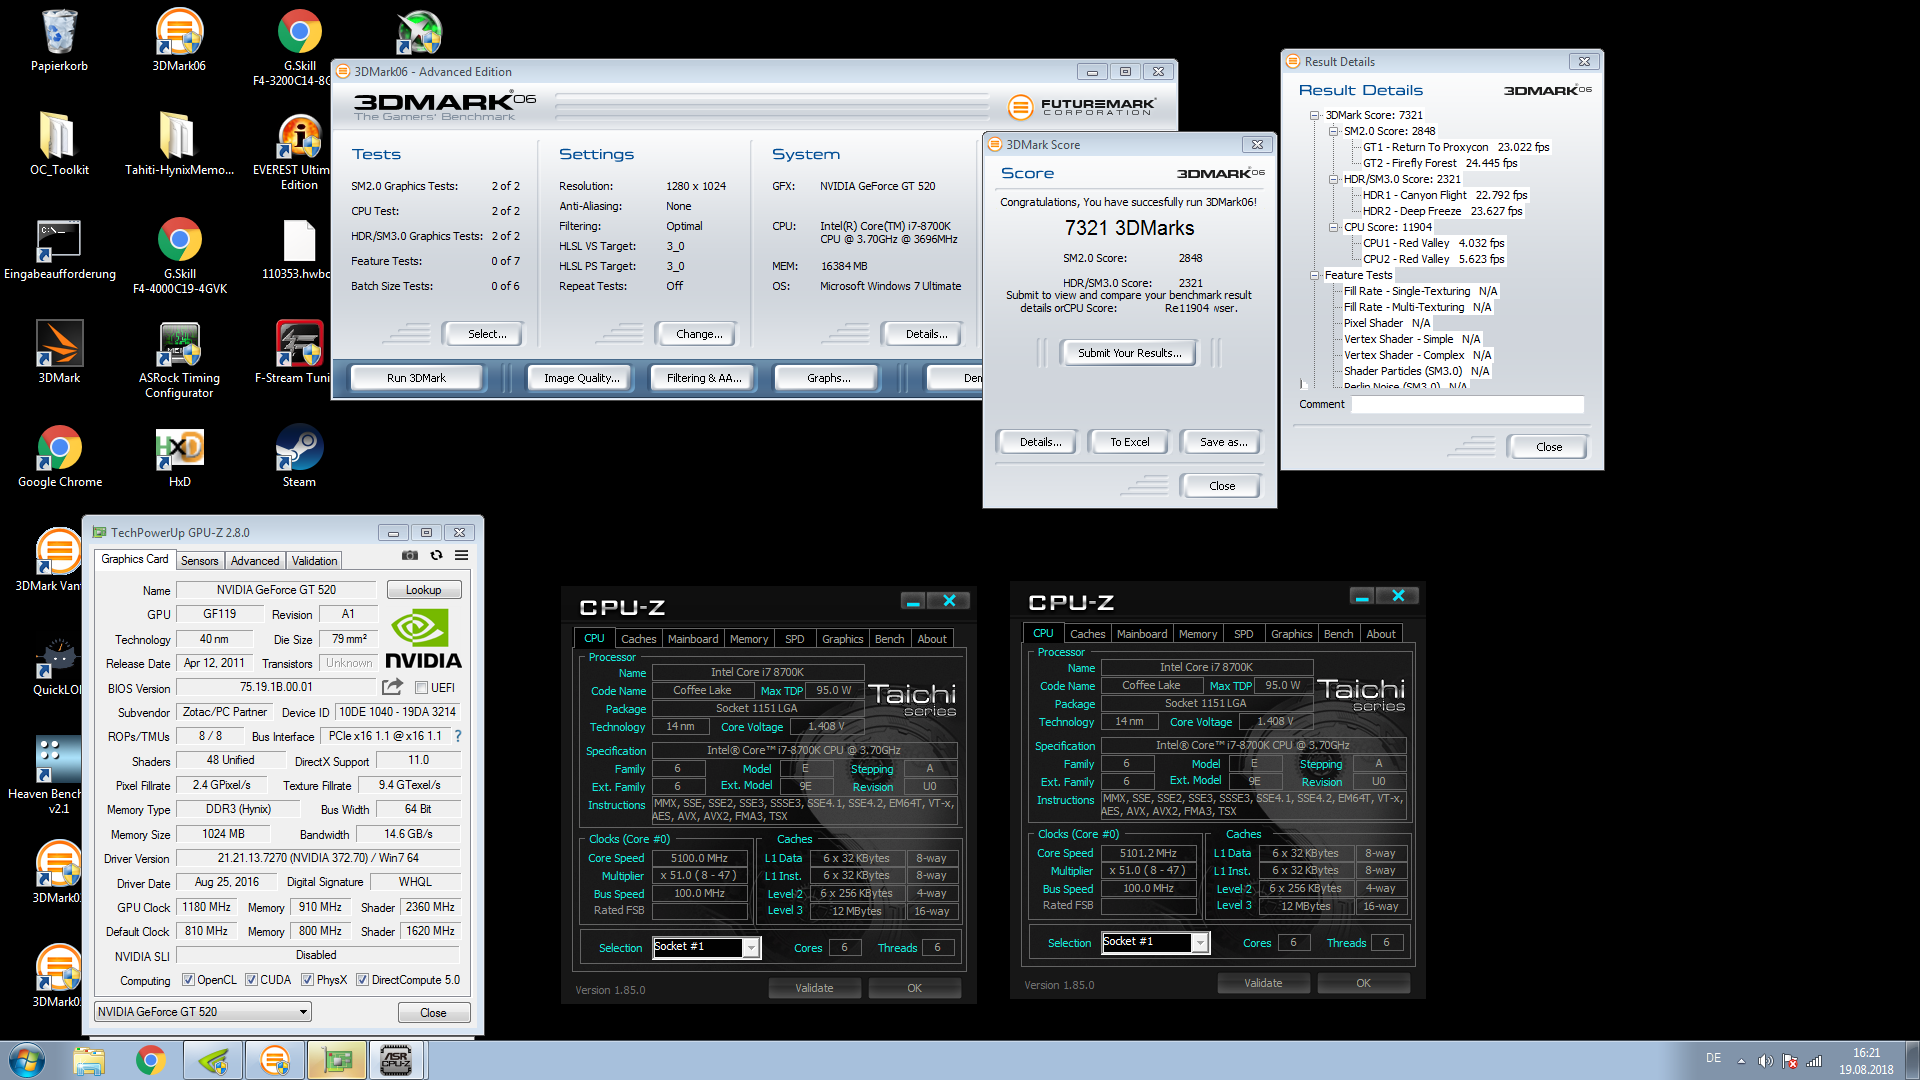Select the HxD hex editor icon

click(x=179, y=456)
